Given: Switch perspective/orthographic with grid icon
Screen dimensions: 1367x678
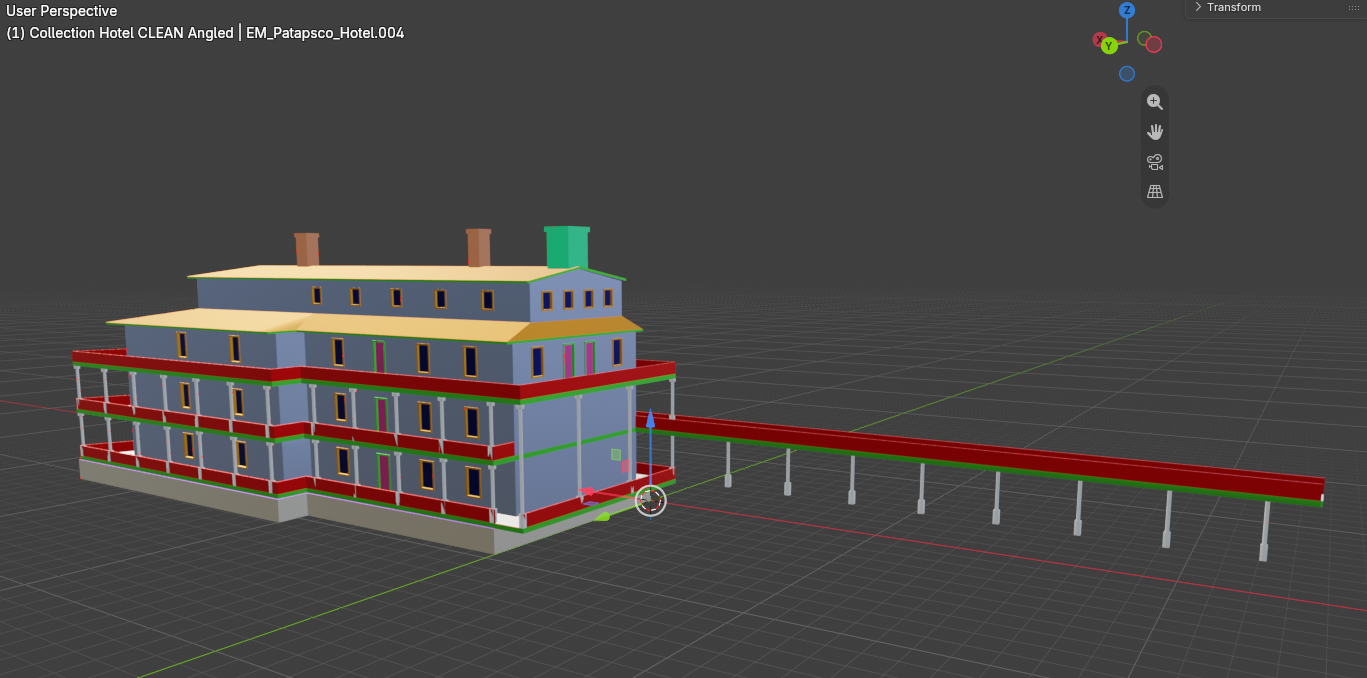Looking at the screenshot, I should point(1155,192).
